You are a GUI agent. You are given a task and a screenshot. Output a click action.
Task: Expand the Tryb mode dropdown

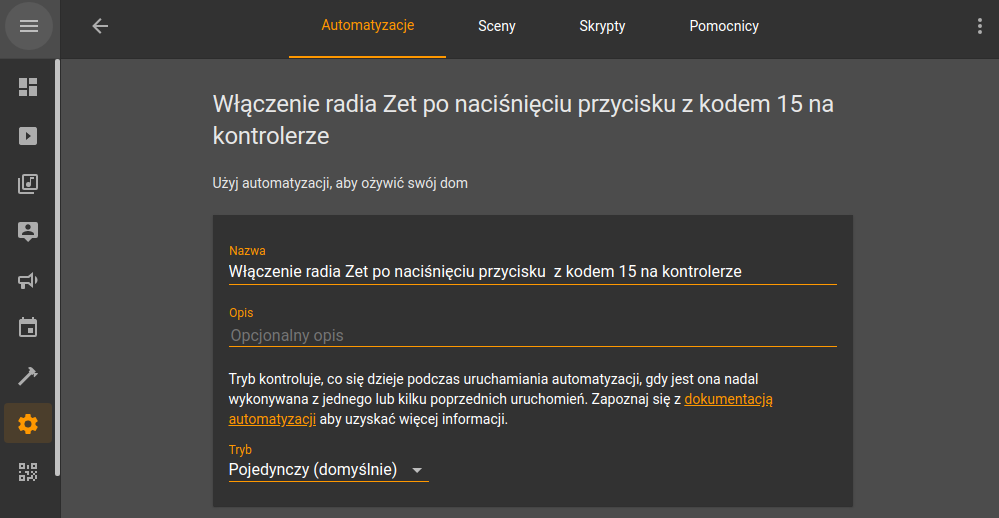pyautogui.click(x=328, y=470)
